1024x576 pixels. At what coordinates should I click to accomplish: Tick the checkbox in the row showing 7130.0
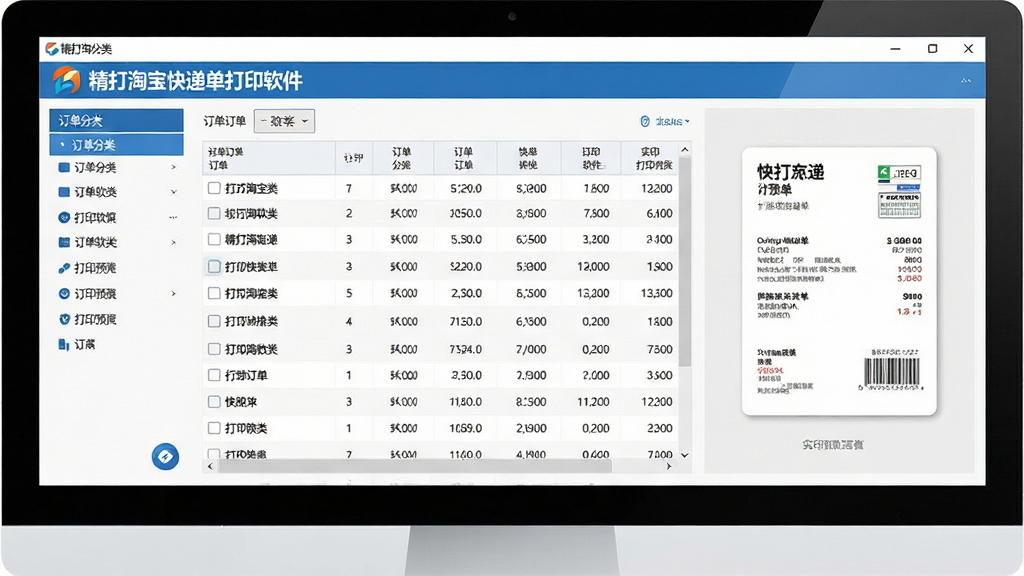click(x=214, y=321)
